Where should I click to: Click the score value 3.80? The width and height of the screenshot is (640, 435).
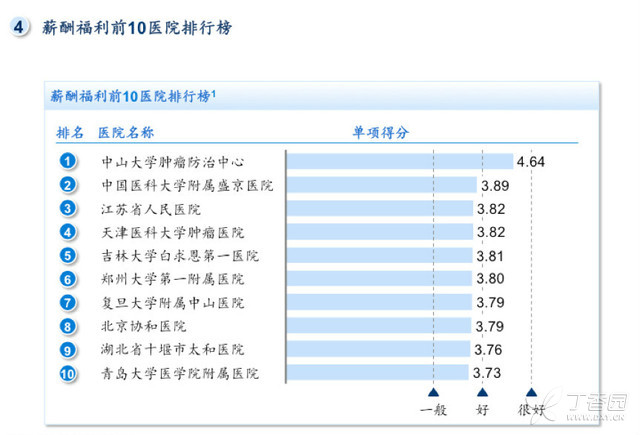click(x=490, y=279)
